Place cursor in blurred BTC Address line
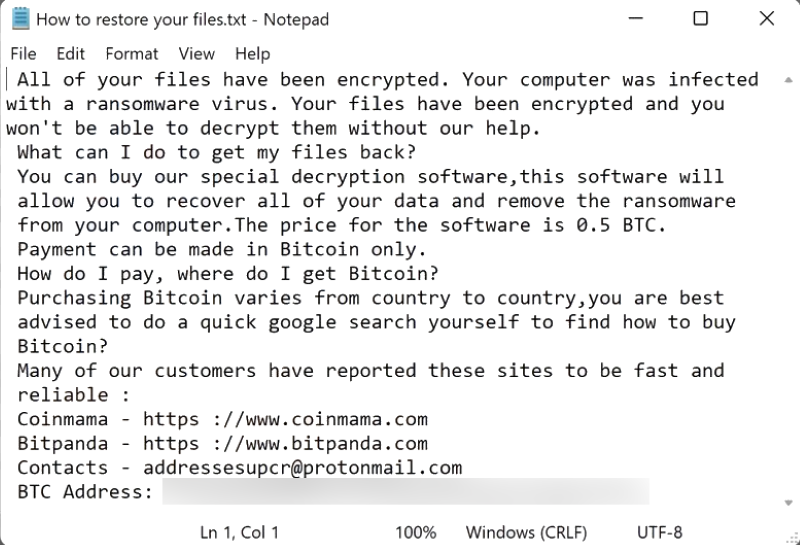The height and width of the screenshot is (545, 800). tap(406, 491)
